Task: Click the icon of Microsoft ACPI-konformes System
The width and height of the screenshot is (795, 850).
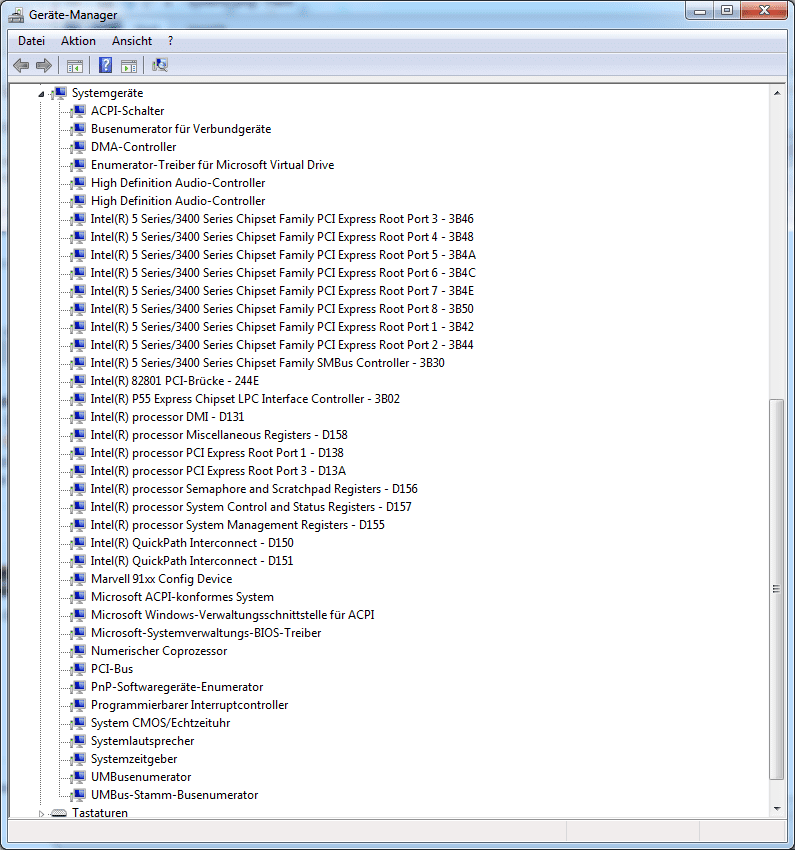Action: 79,596
